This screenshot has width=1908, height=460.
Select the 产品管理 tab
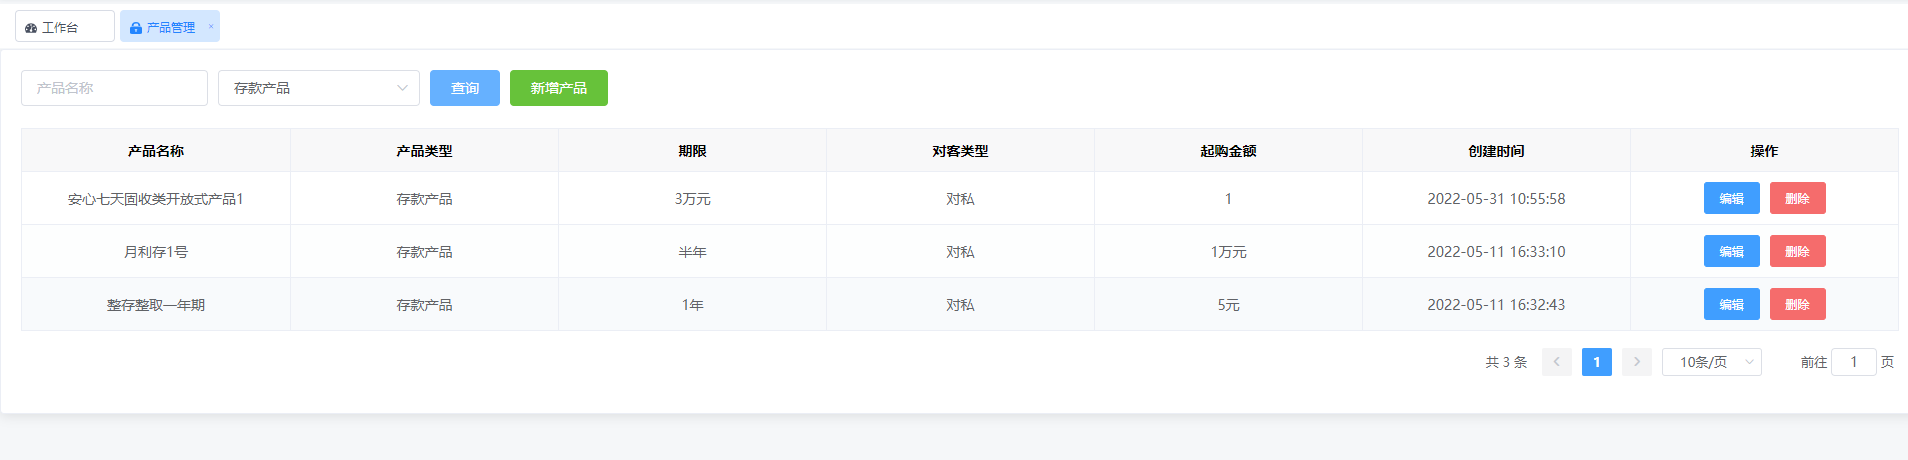point(170,27)
